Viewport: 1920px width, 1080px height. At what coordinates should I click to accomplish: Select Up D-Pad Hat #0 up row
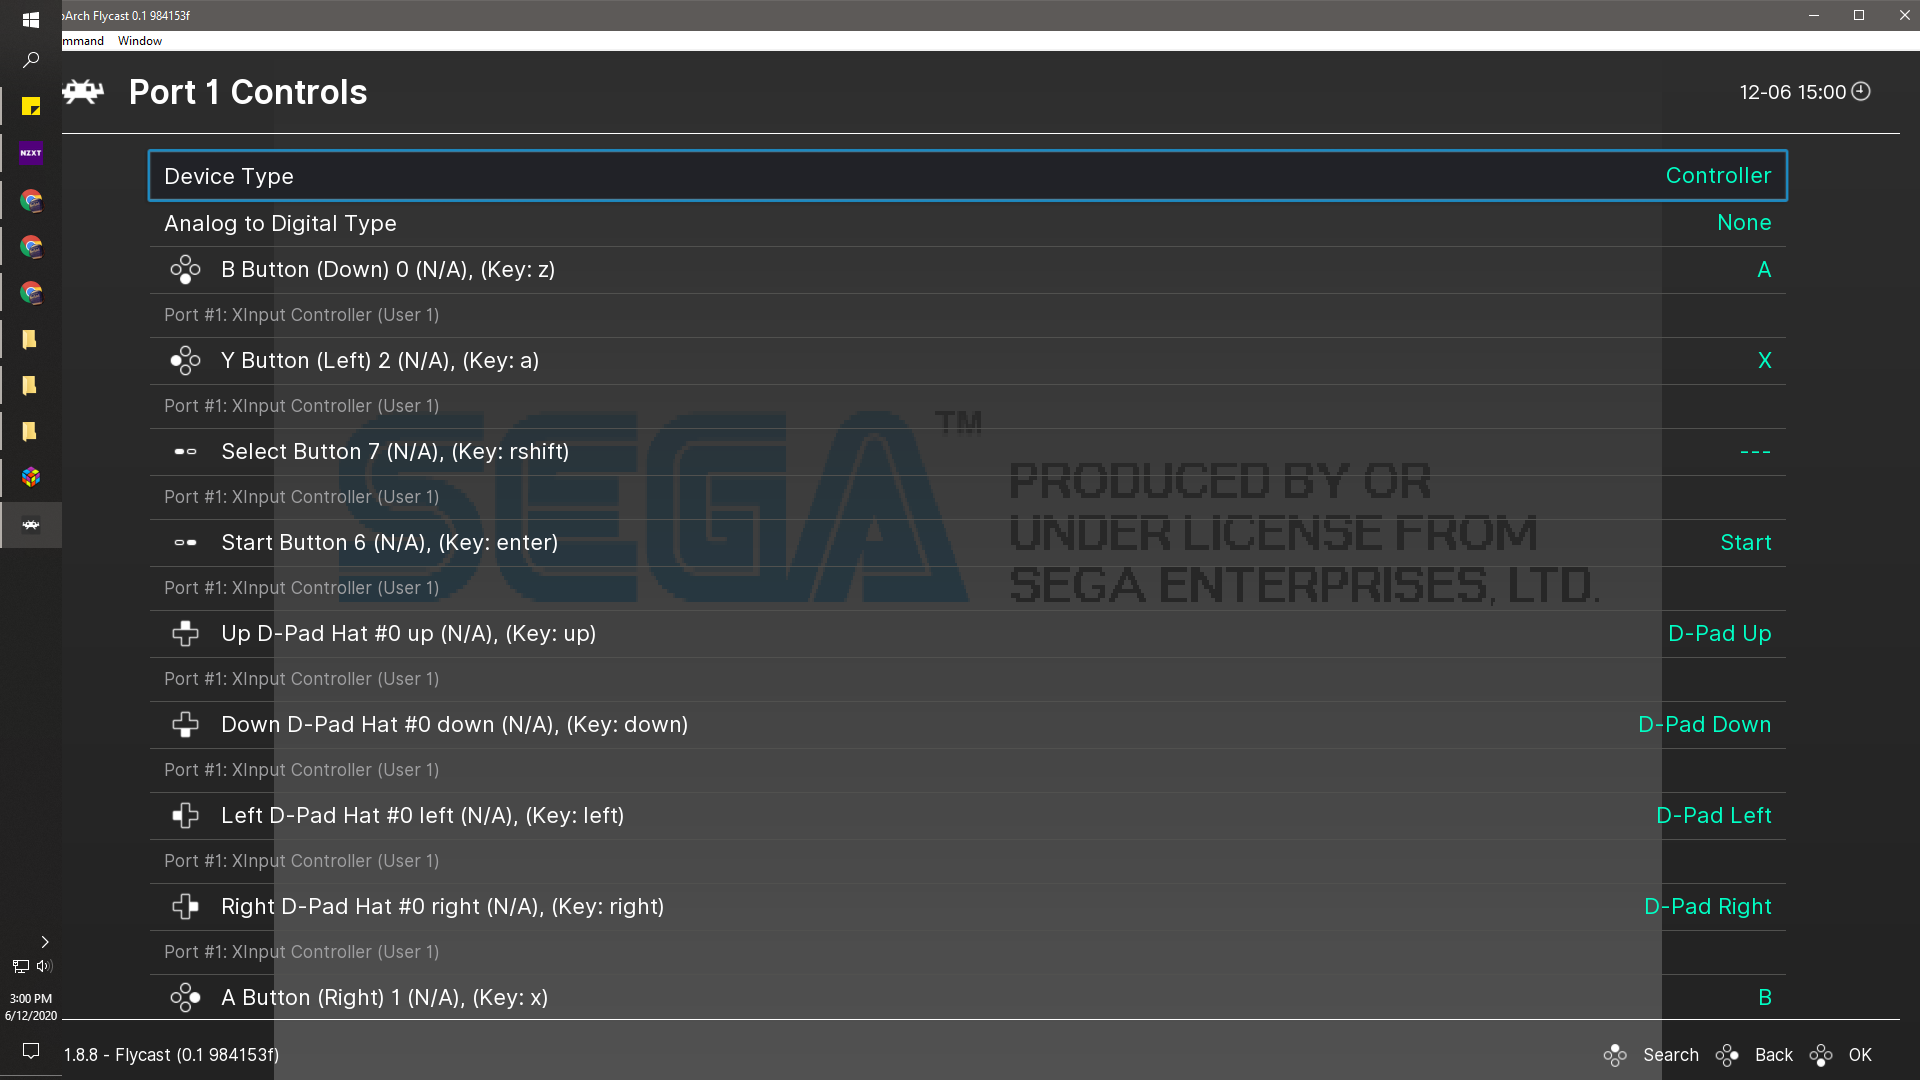pyautogui.click(x=968, y=634)
